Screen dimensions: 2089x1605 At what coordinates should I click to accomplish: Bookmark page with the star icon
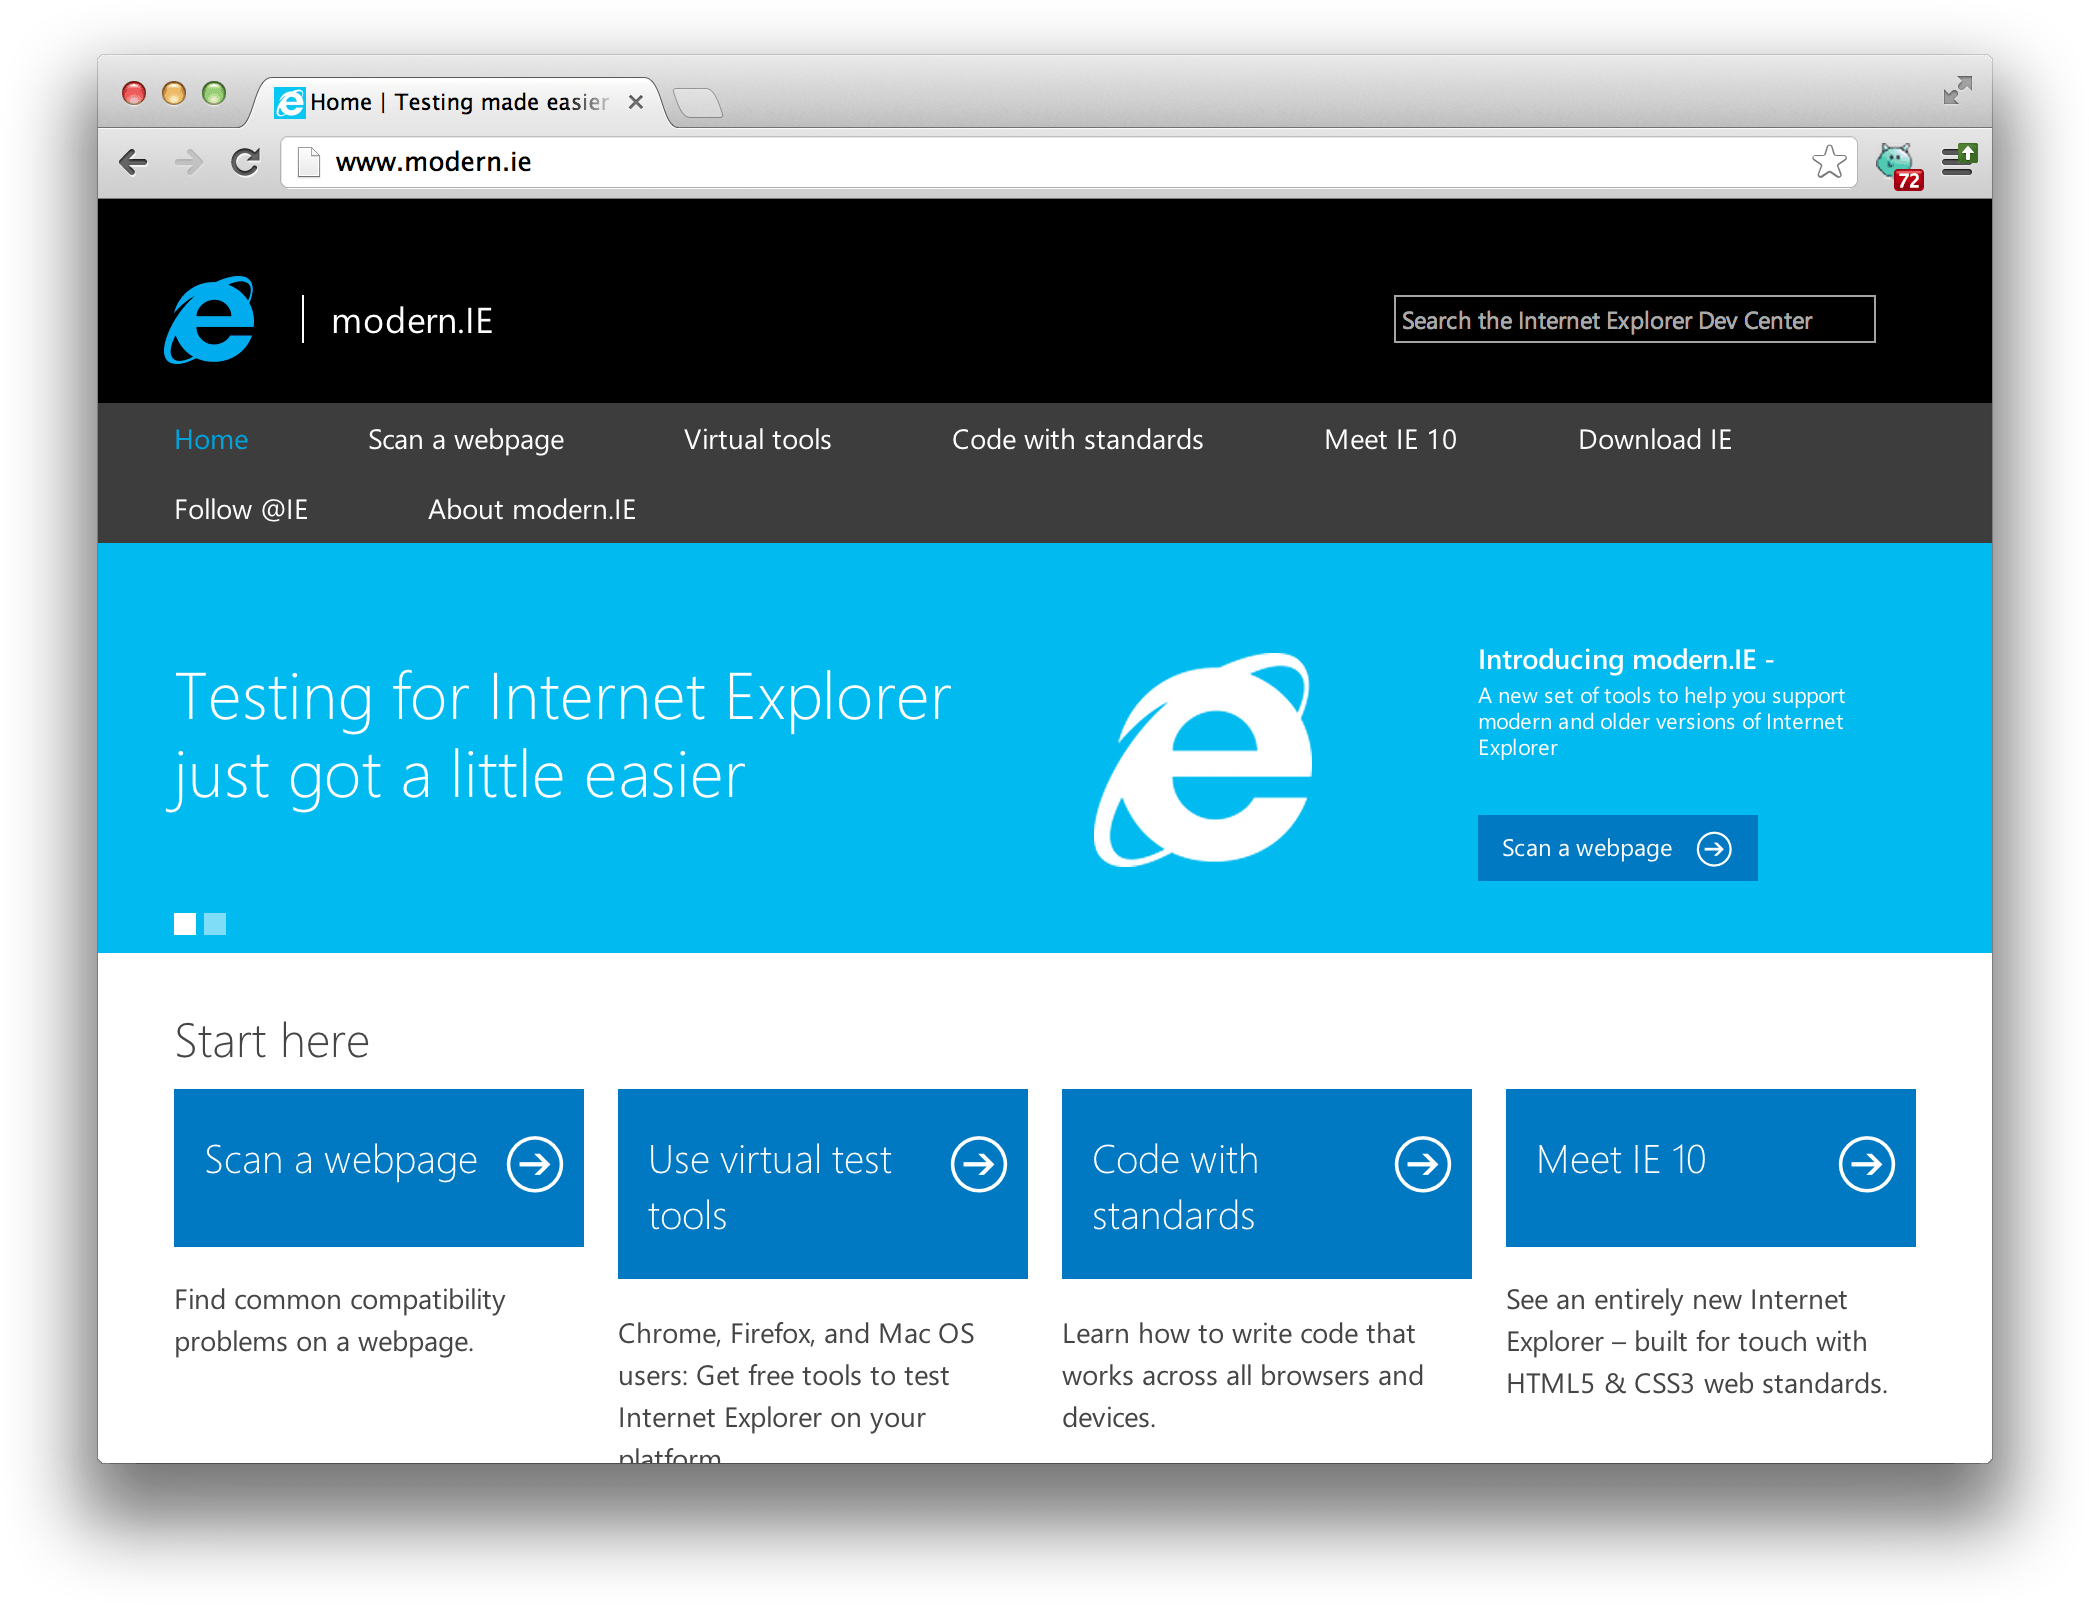click(1828, 162)
